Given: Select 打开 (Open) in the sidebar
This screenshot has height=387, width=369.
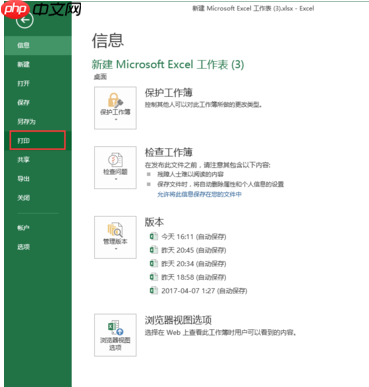Looking at the screenshot, I should (x=38, y=83).
